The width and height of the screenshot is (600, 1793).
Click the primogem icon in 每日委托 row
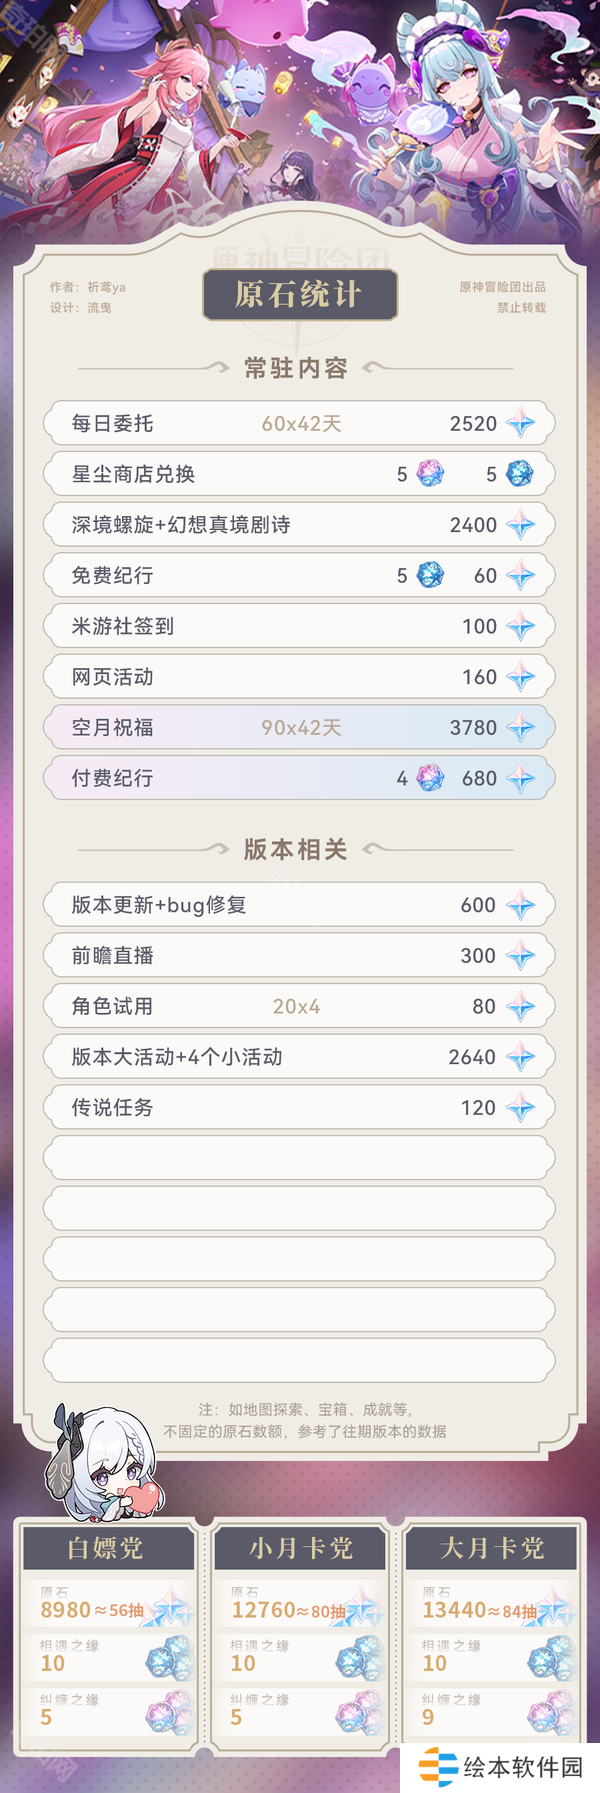coord(520,424)
